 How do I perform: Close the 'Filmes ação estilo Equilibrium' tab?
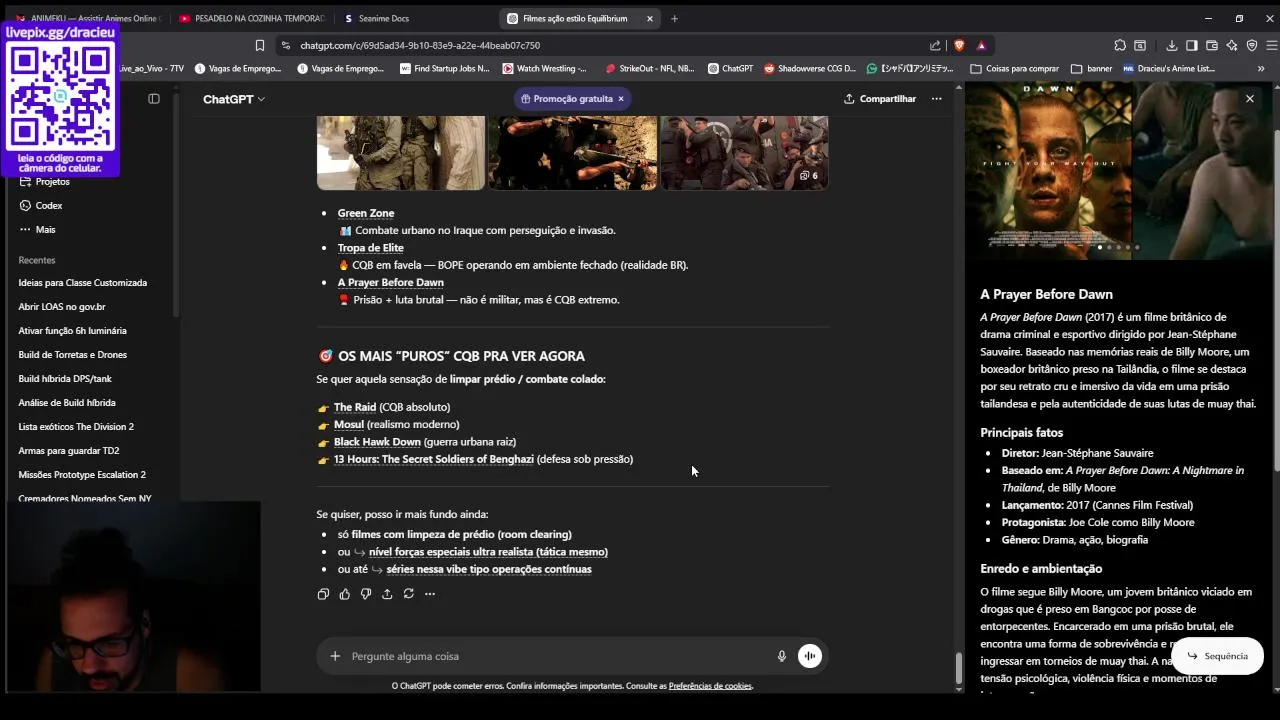tap(650, 18)
